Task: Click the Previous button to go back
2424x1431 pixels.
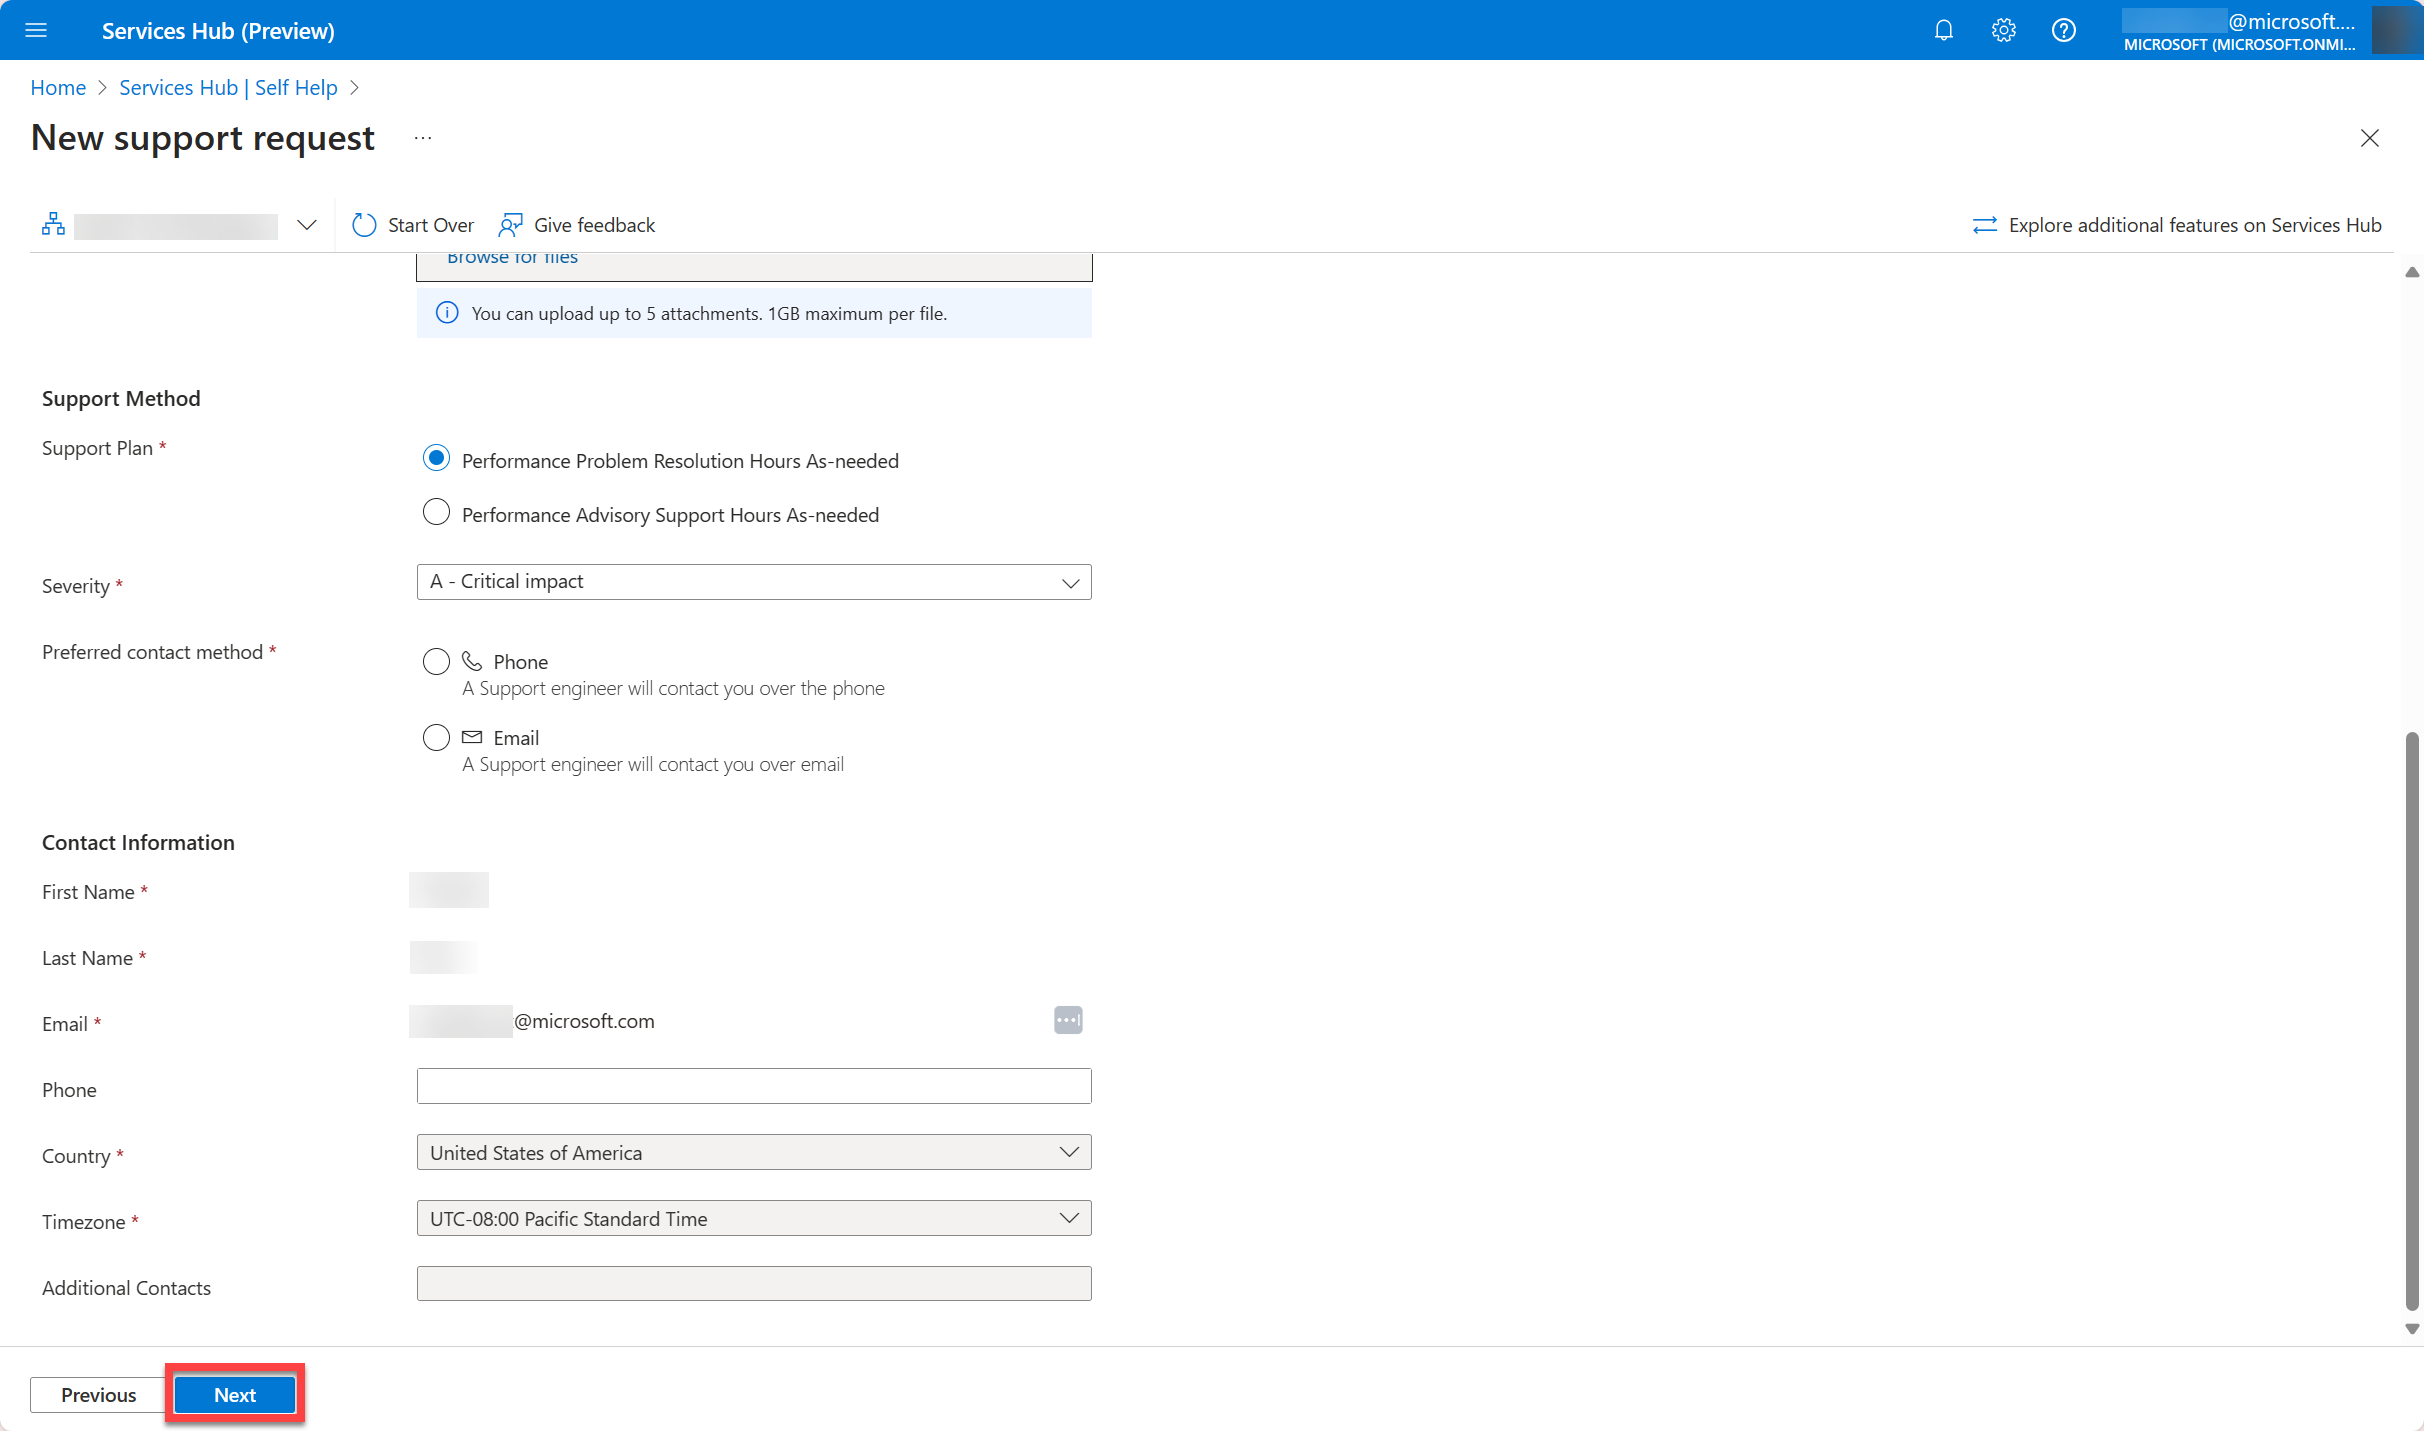Action: click(x=97, y=1394)
